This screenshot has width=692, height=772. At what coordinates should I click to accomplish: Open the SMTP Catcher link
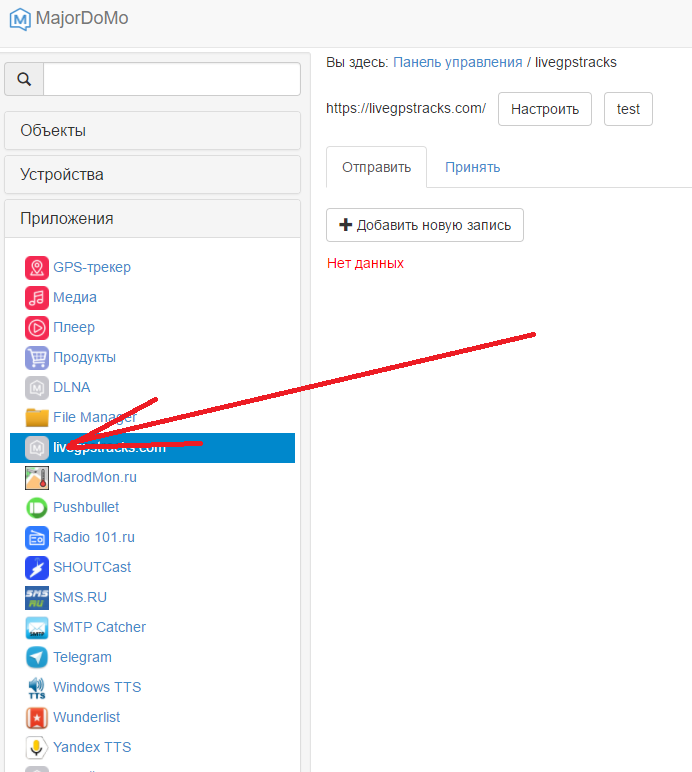point(99,628)
